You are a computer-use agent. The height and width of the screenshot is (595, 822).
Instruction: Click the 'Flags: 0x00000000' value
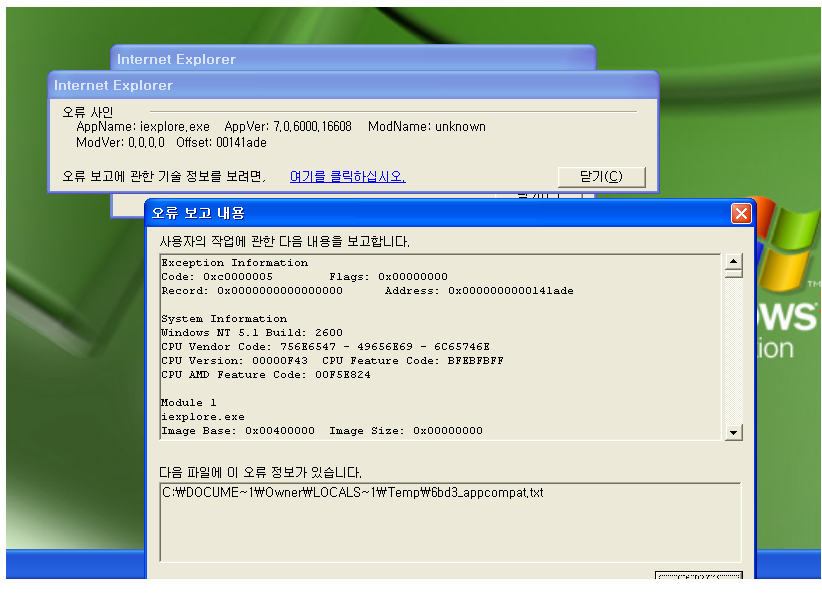pyautogui.click(x=388, y=277)
